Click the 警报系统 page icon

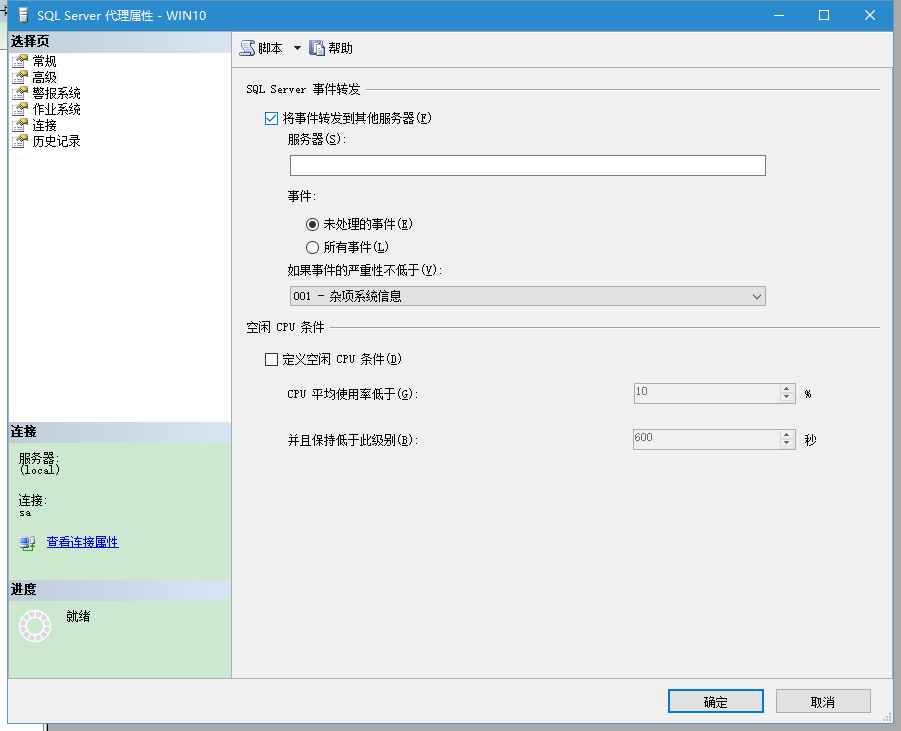19,93
